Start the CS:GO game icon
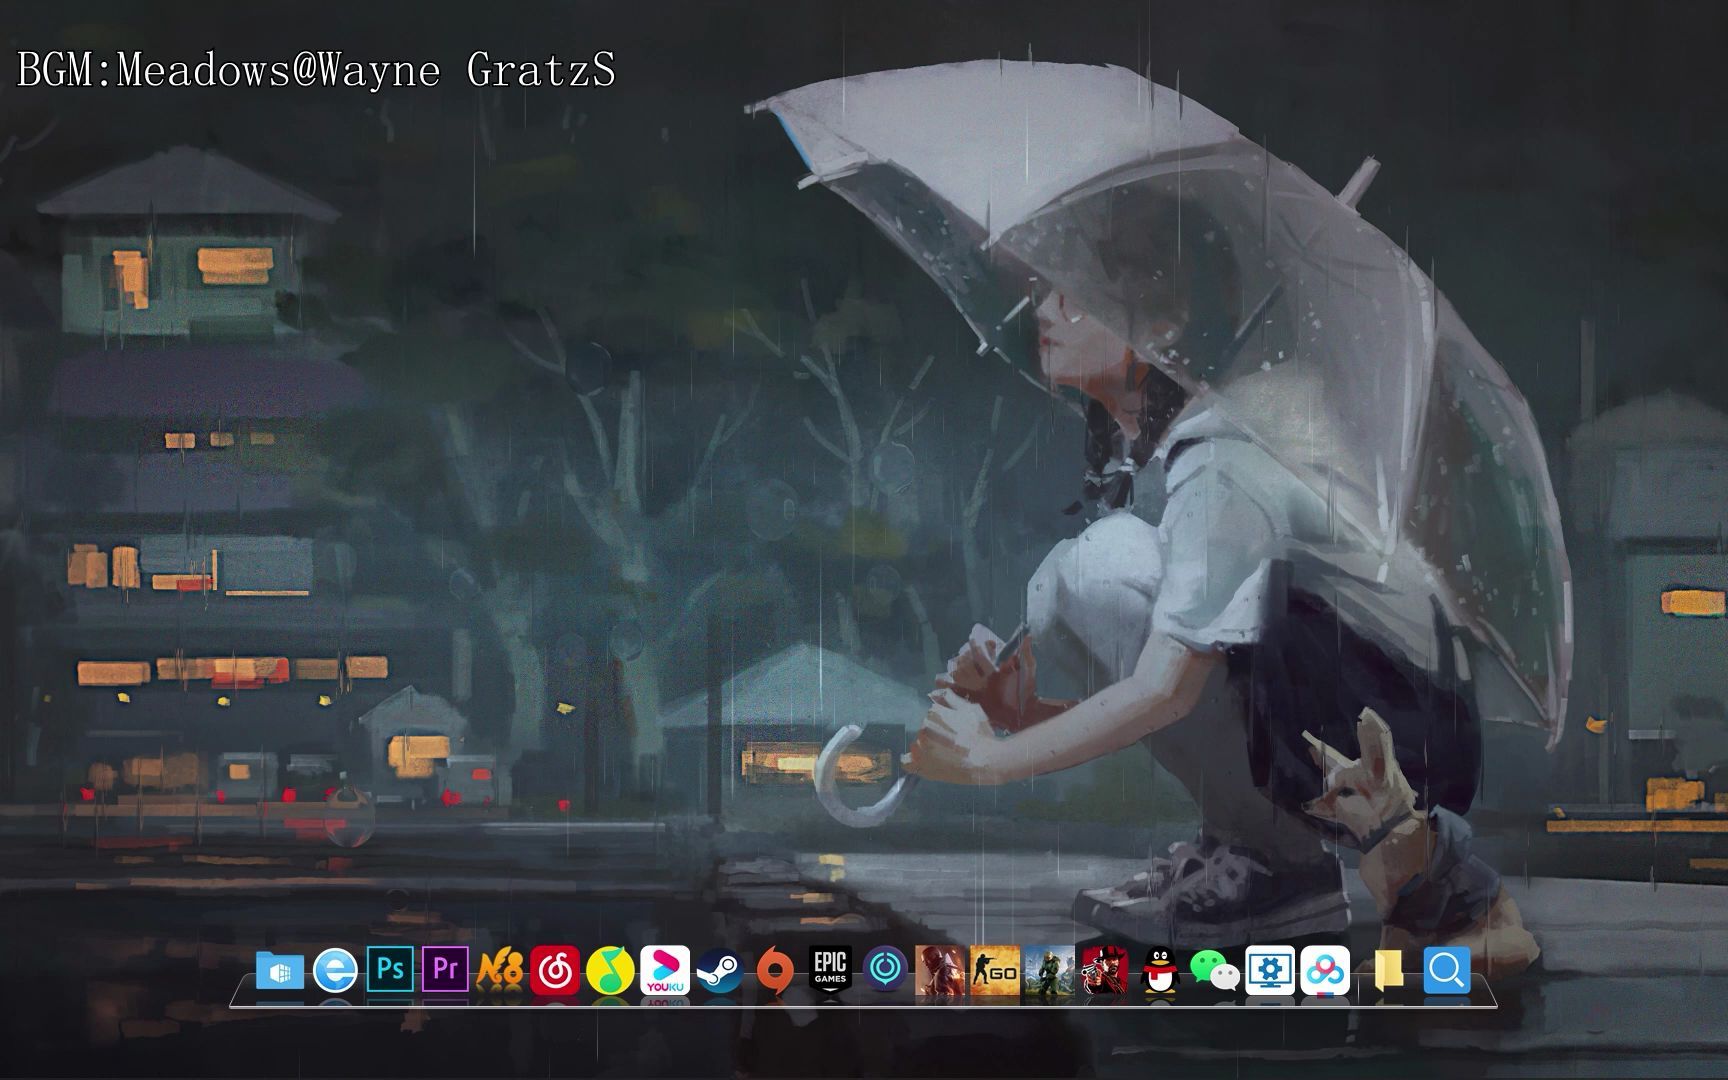Image resolution: width=1728 pixels, height=1080 pixels. [995, 971]
